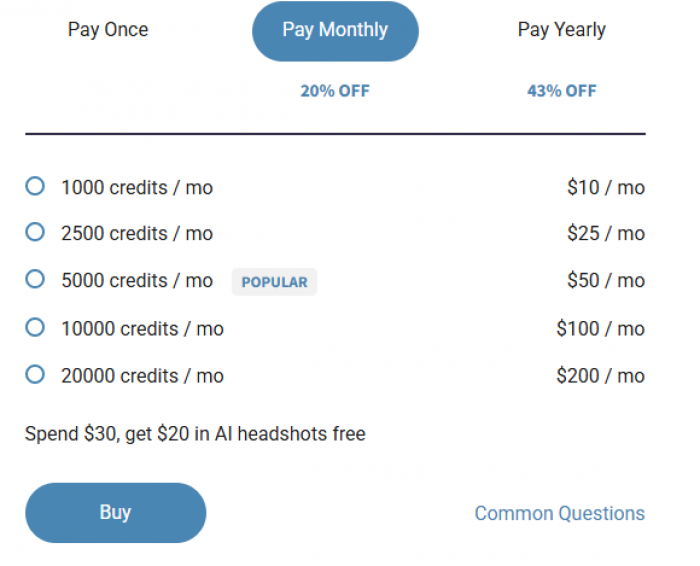Image resolution: width=700 pixels, height=566 pixels.
Task: Click the $10 / mo price
Action: [x=605, y=187]
